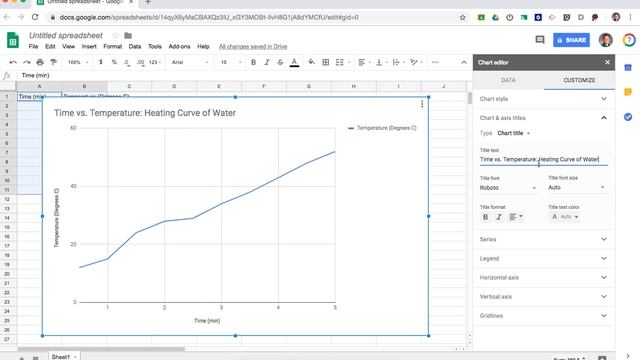Click the Undo icon in toolbar

pos(13,62)
